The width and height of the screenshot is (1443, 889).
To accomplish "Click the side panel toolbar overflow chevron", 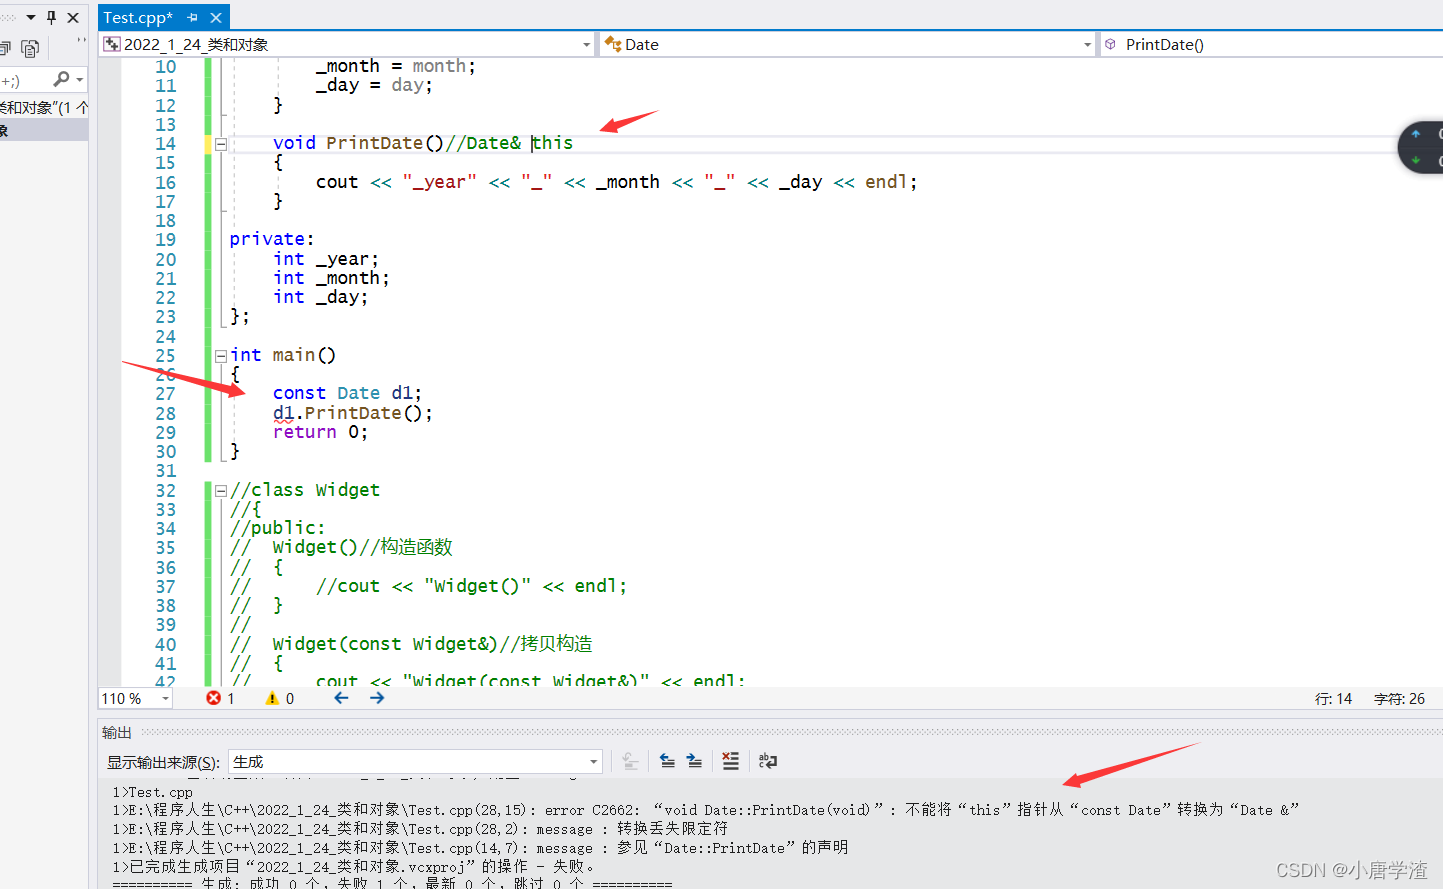I will click(x=81, y=42).
